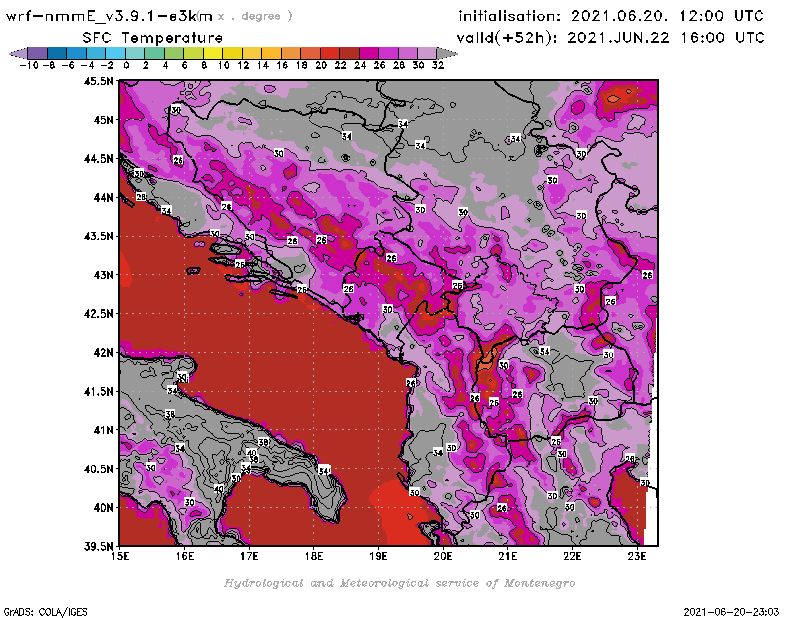Click the legend value 24
800x618 pixels.
pyautogui.click(x=360, y=65)
